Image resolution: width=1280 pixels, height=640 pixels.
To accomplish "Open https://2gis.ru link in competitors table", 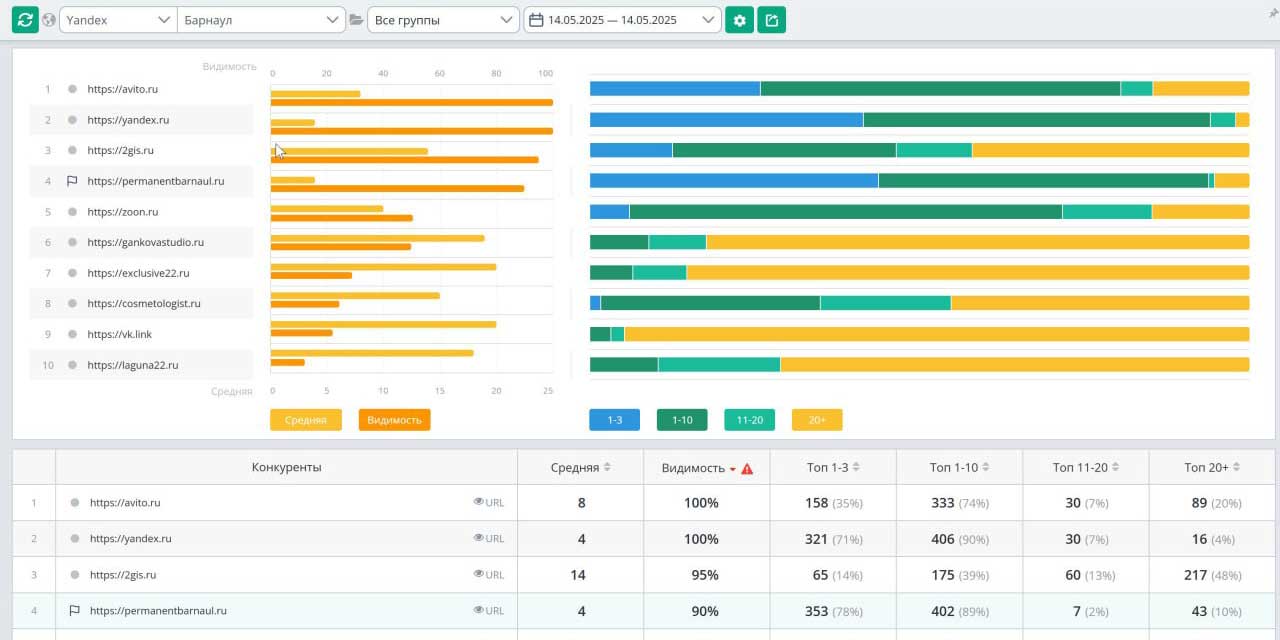I will pyautogui.click(x=123, y=575).
